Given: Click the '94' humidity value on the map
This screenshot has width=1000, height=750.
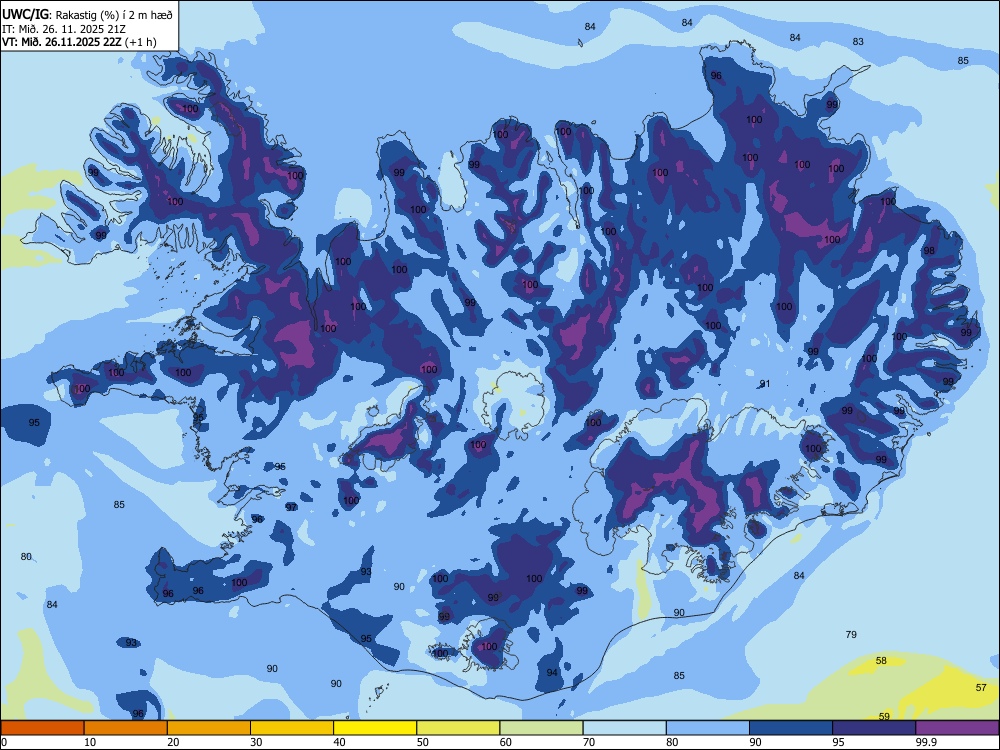Looking at the screenshot, I should tap(552, 673).
